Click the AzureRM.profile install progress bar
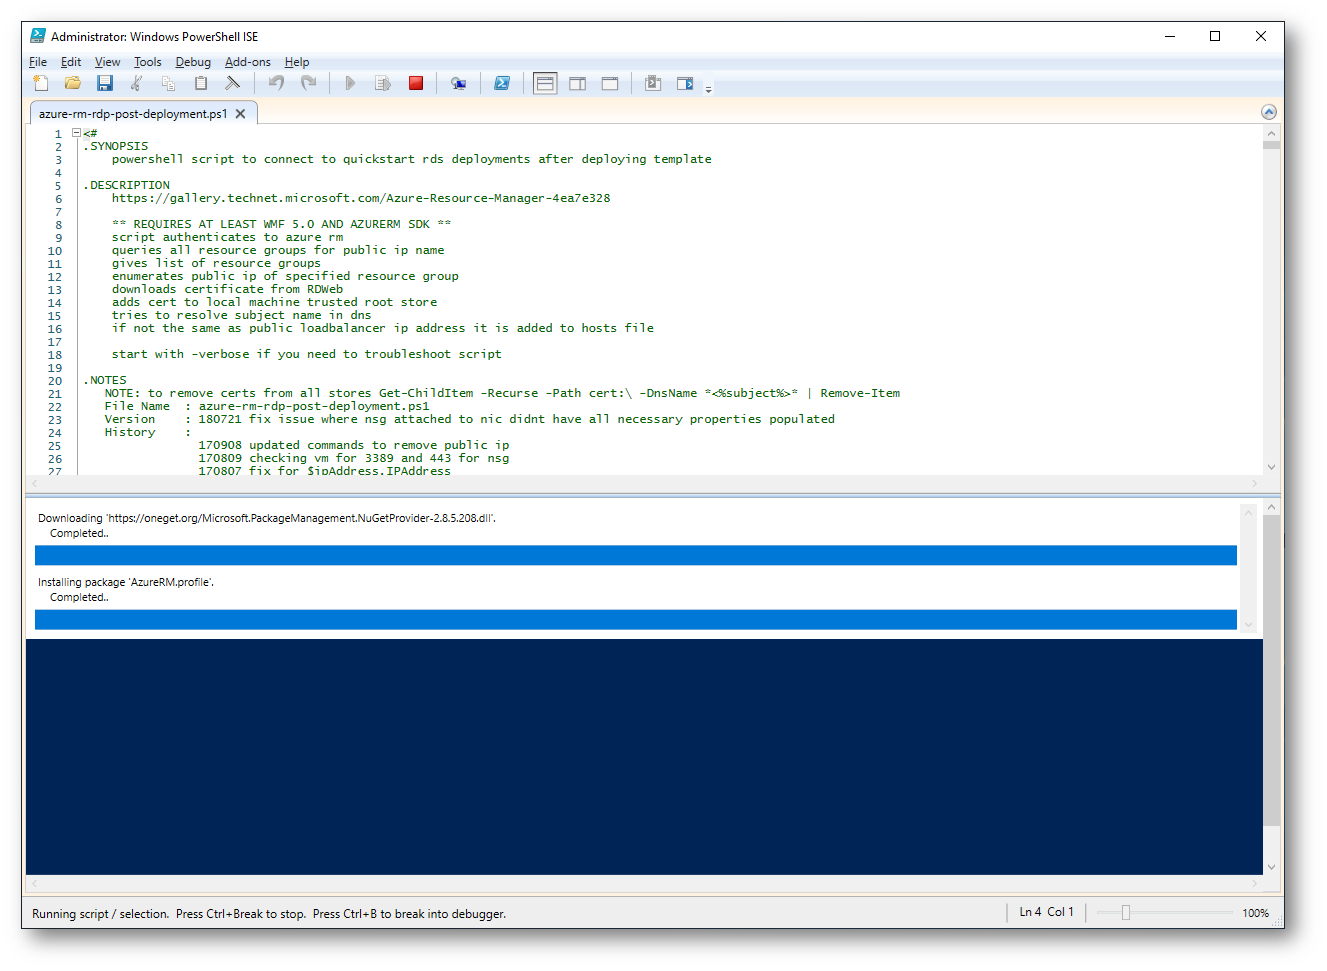Screen dimensions: 1327x971 [636, 619]
